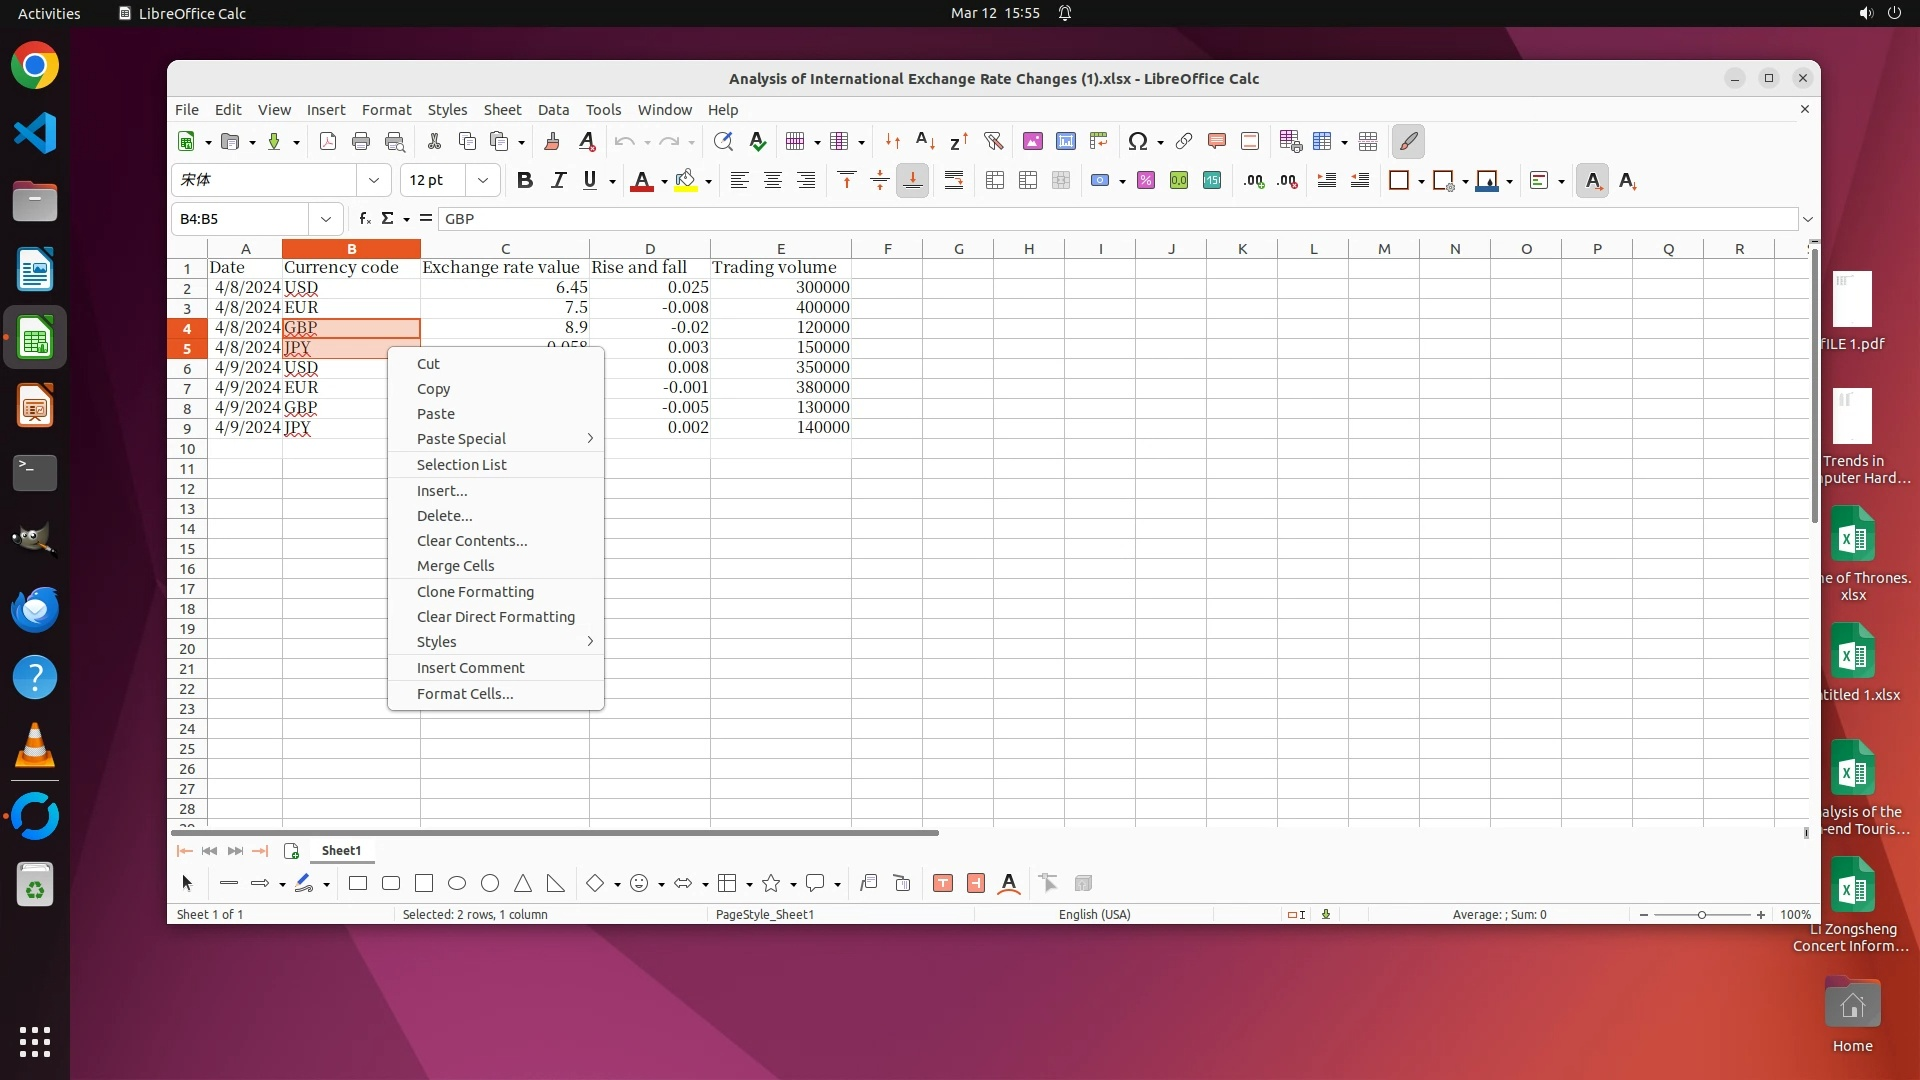Toggle Bold formatting button

pyautogui.click(x=525, y=180)
